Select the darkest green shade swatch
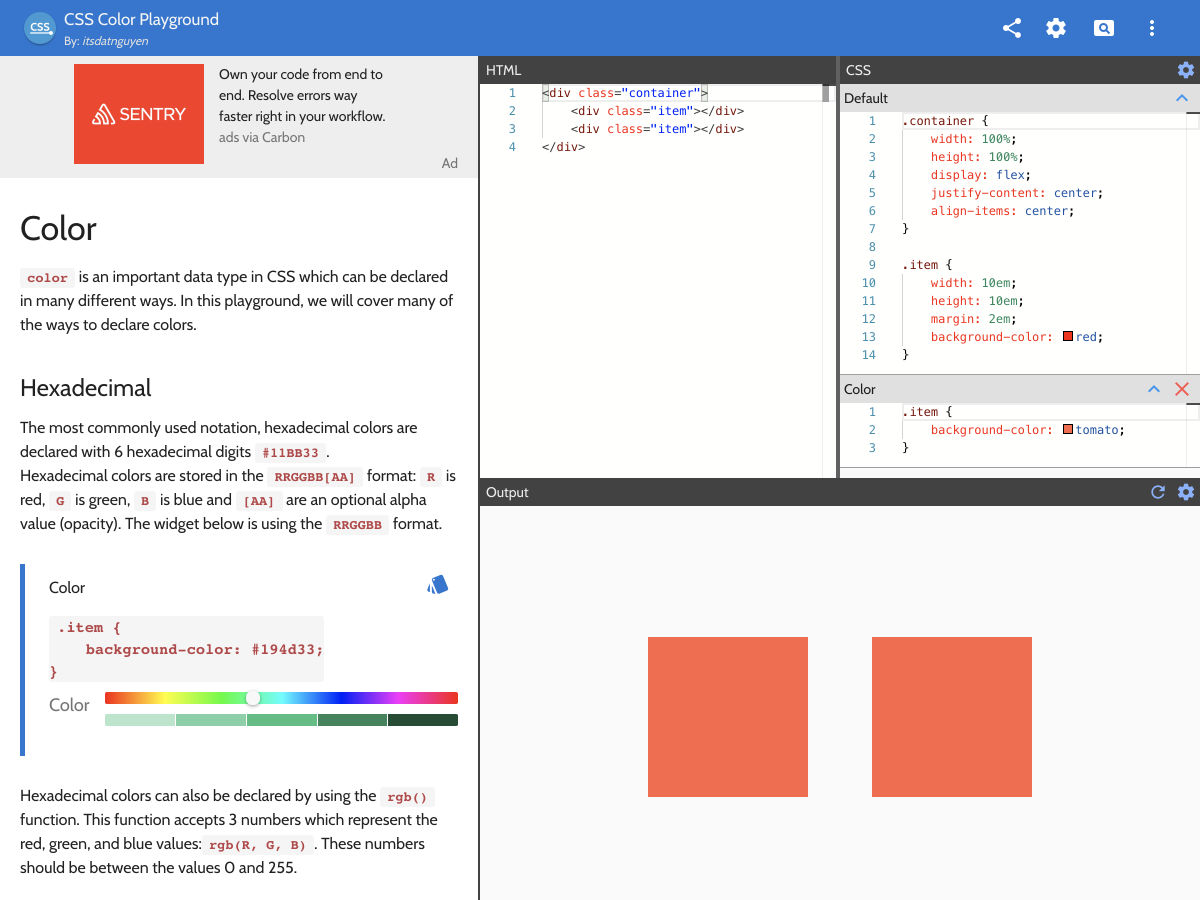1200x900 pixels. tap(423, 720)
